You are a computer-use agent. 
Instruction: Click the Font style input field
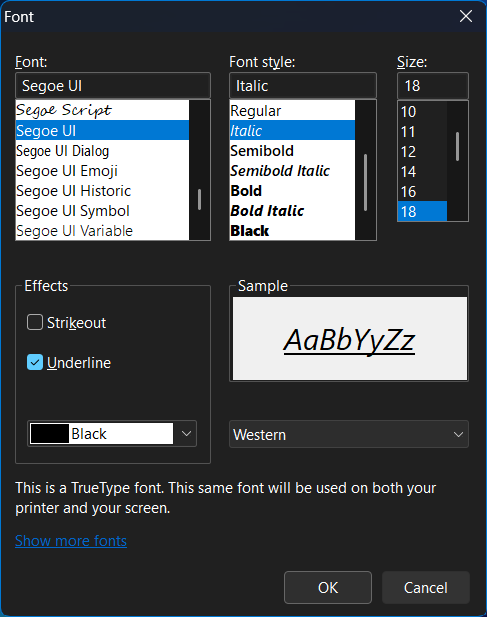point(303,85)
